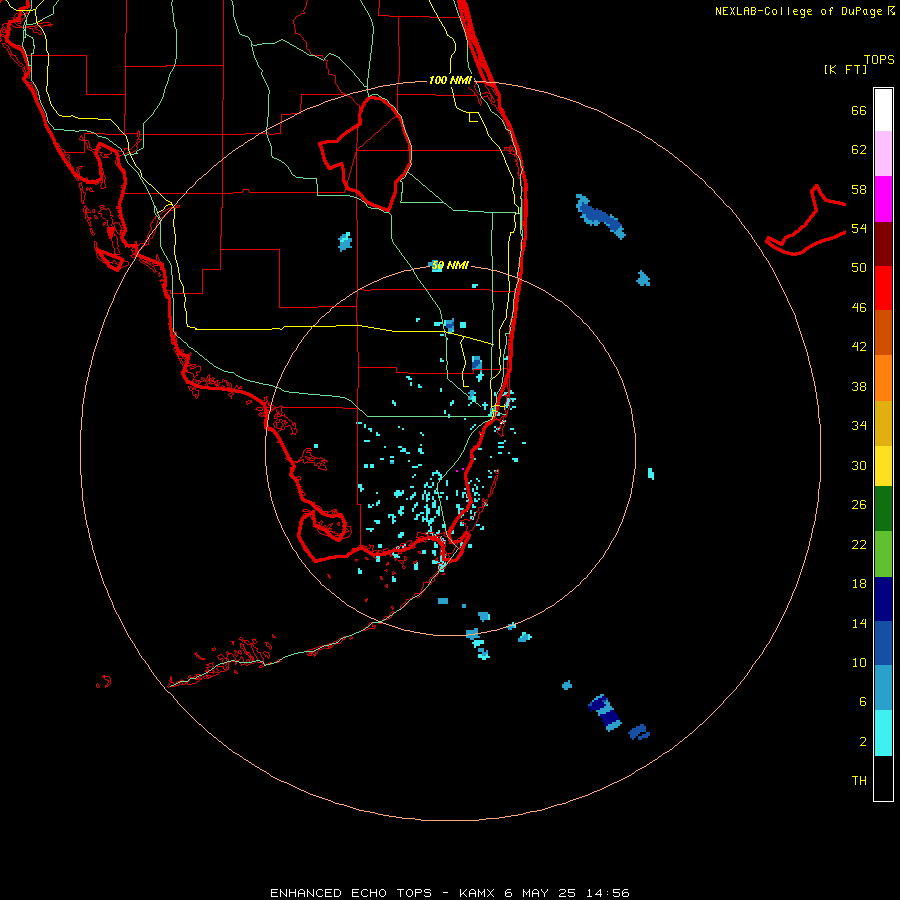Click the light green legend swatch
Screen dimensions: 900x900
coord(883,554)
